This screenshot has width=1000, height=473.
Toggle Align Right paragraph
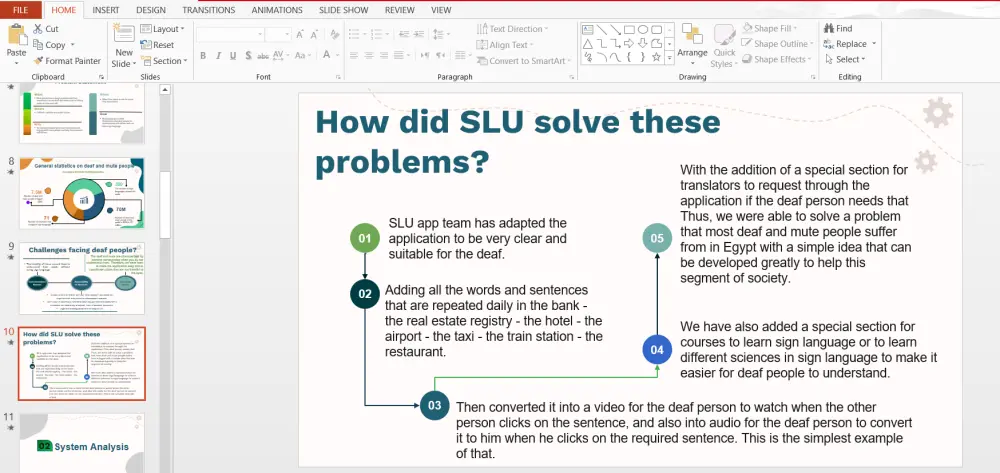tap(384, 55)
